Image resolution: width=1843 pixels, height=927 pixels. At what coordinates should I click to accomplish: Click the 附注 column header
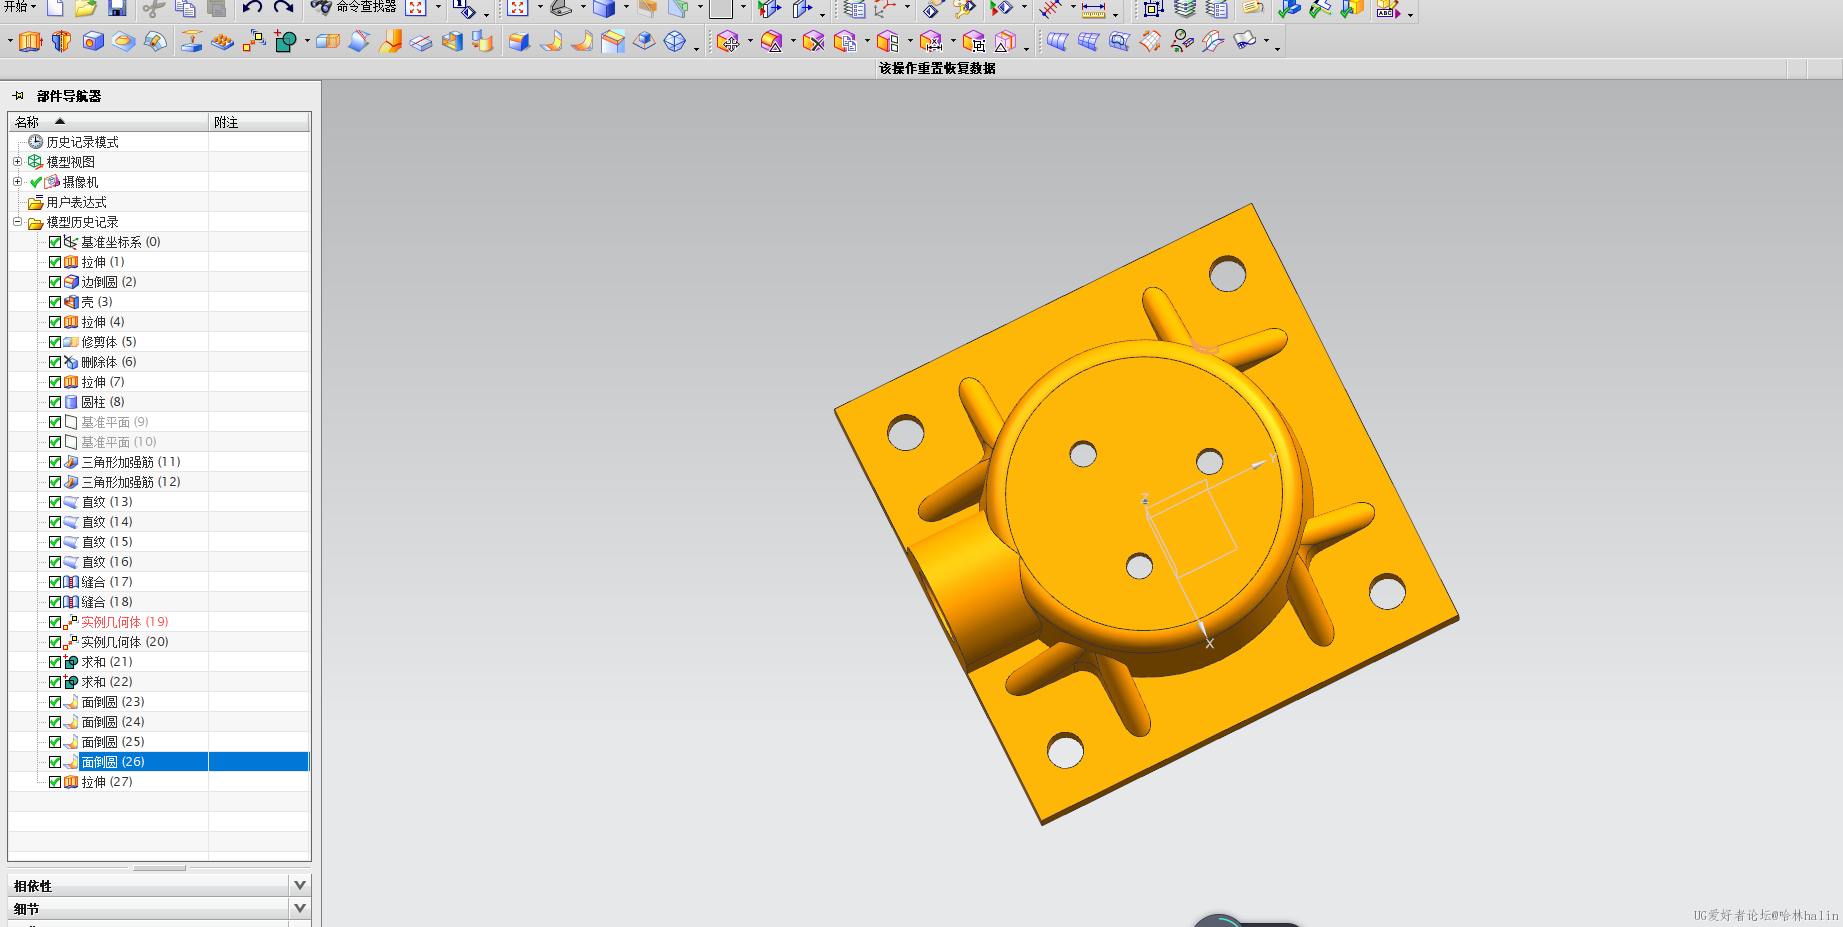point(259,122)
